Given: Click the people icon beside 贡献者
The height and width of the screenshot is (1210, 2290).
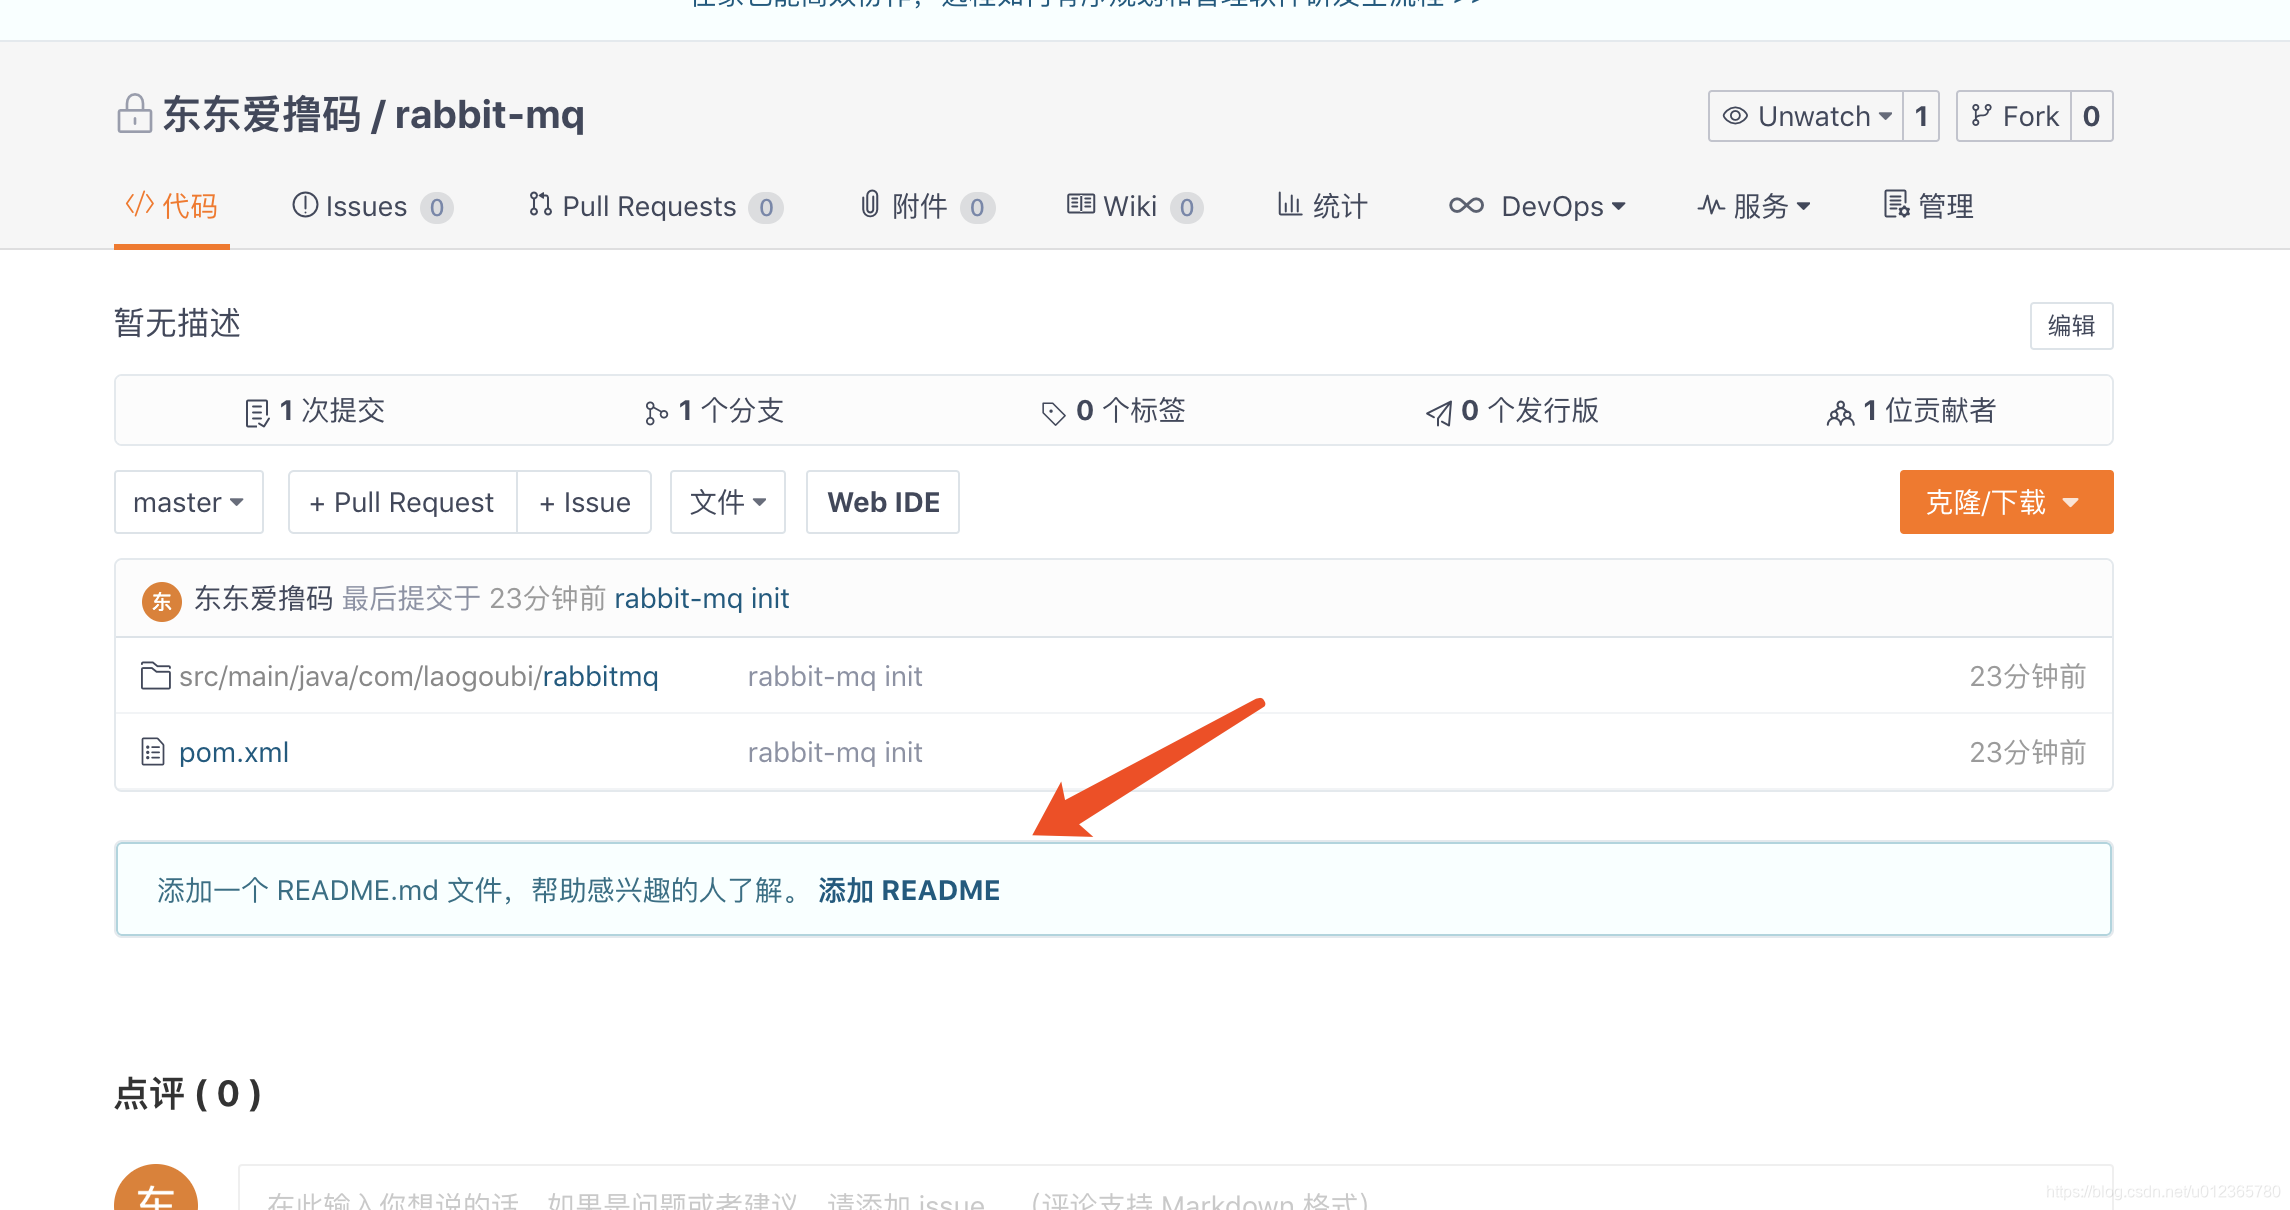Looking at the screenshot, I should (1840, 413).
